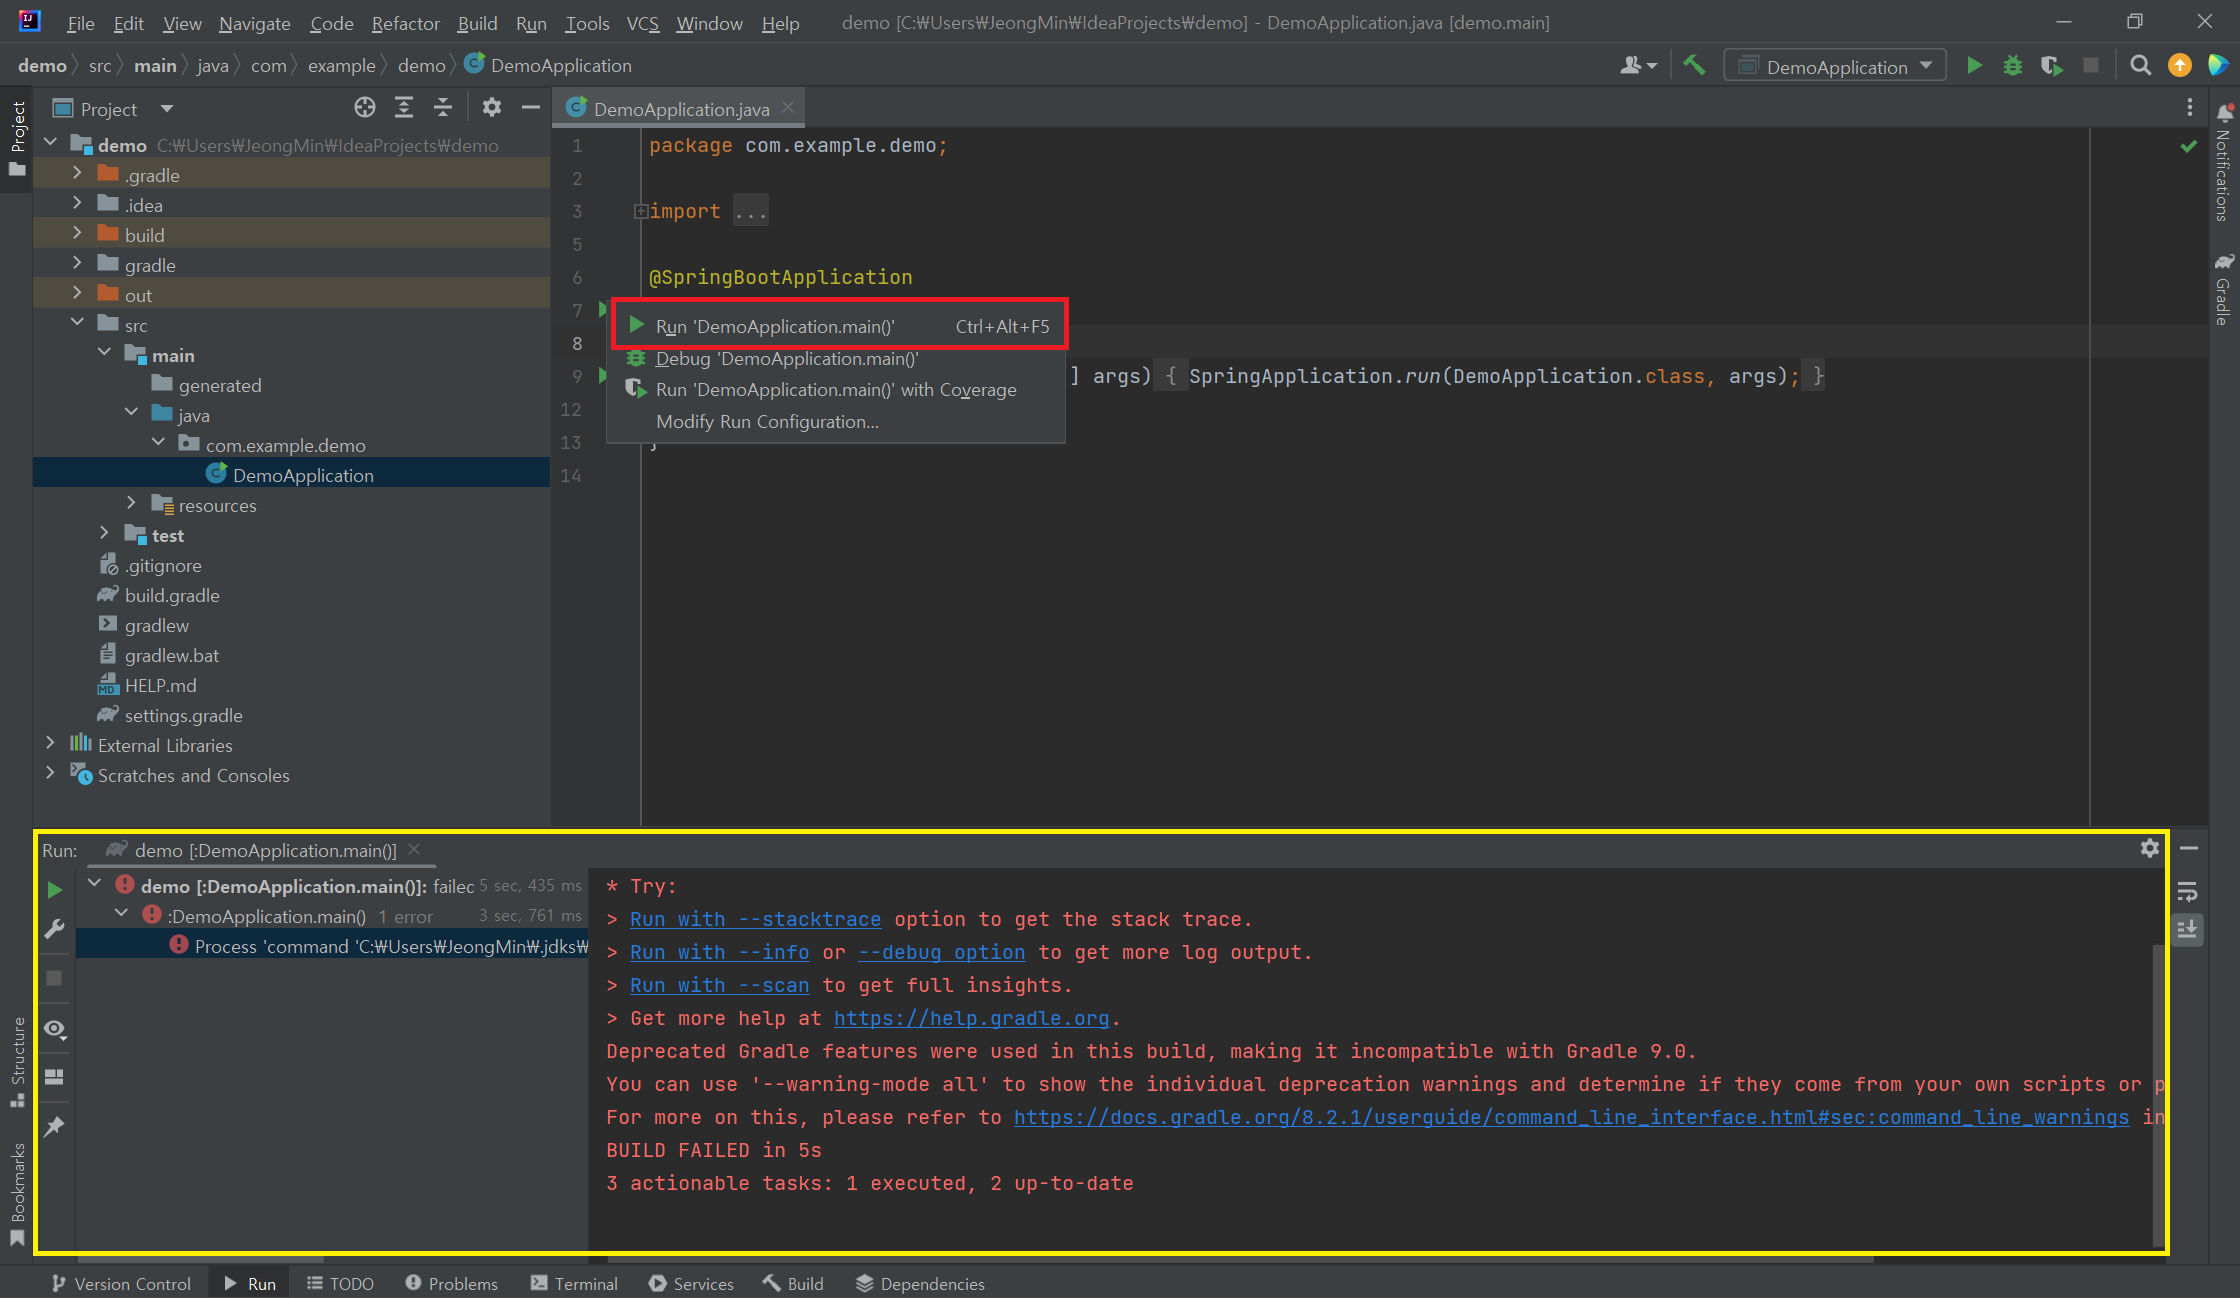The image size is (2240, 1298).
Task: Click the Debug bug icon in top toolbar
Action: coord(2013,66)
